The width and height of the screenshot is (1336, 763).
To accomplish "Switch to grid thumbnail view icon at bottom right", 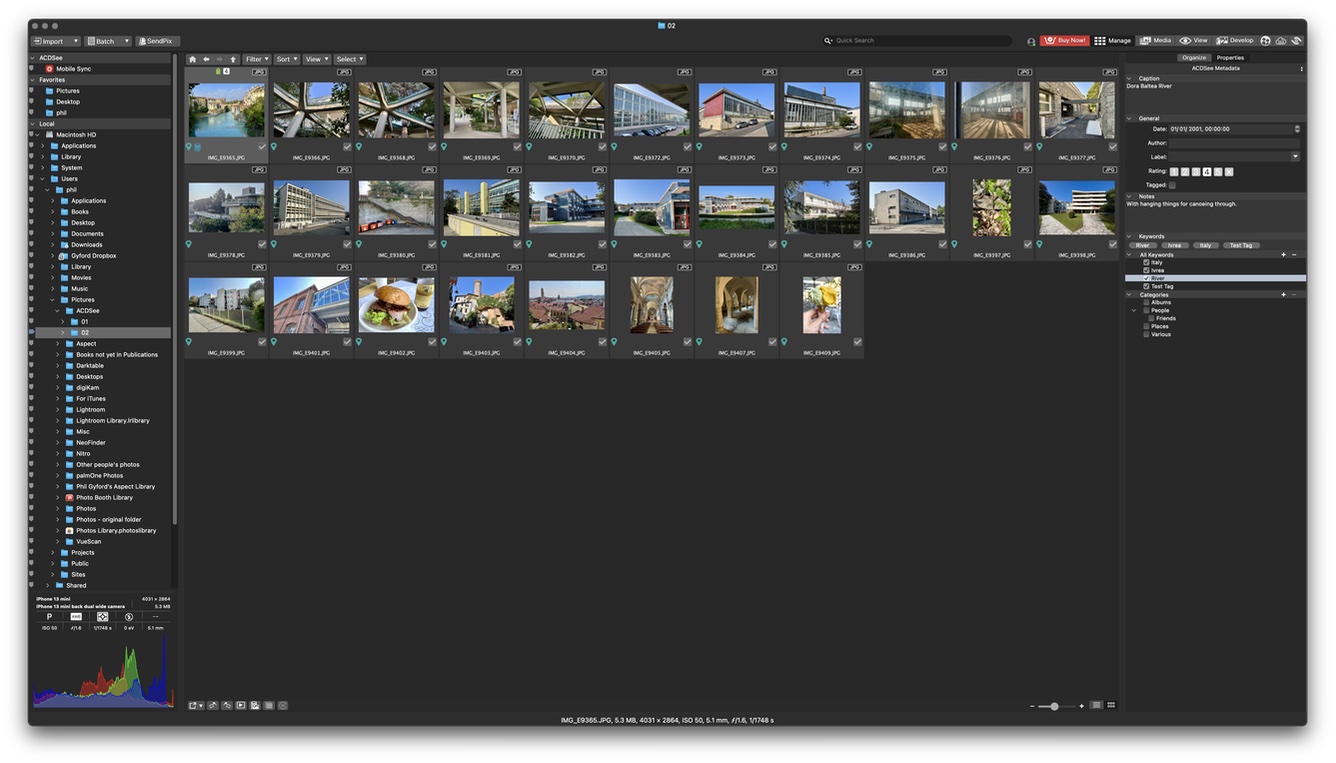I will click(x=1111, y=706).
